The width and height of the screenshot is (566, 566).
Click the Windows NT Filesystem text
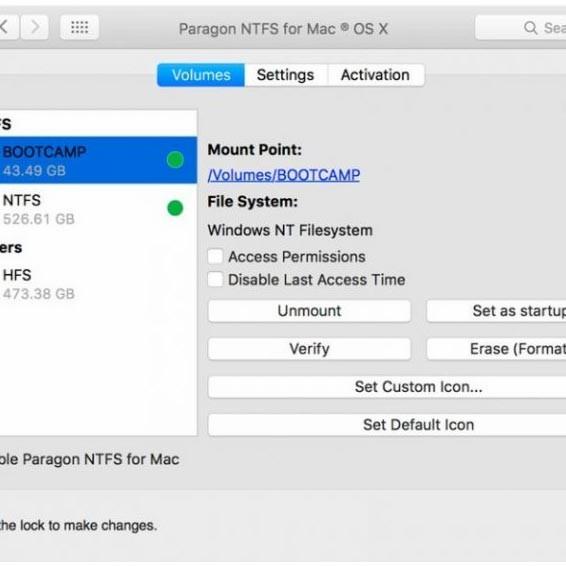tap(290, 230)
